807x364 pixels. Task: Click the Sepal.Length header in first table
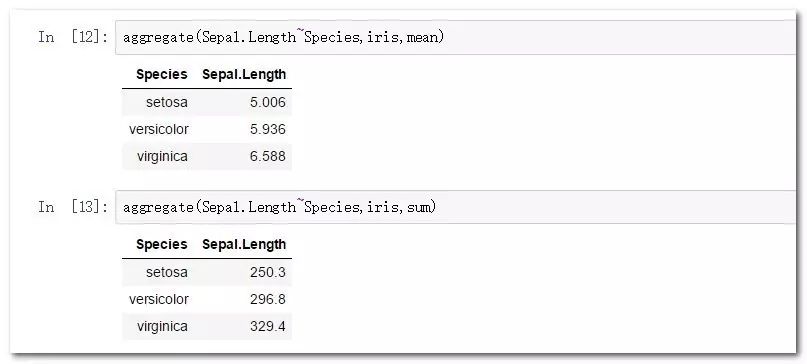[244, 74]
